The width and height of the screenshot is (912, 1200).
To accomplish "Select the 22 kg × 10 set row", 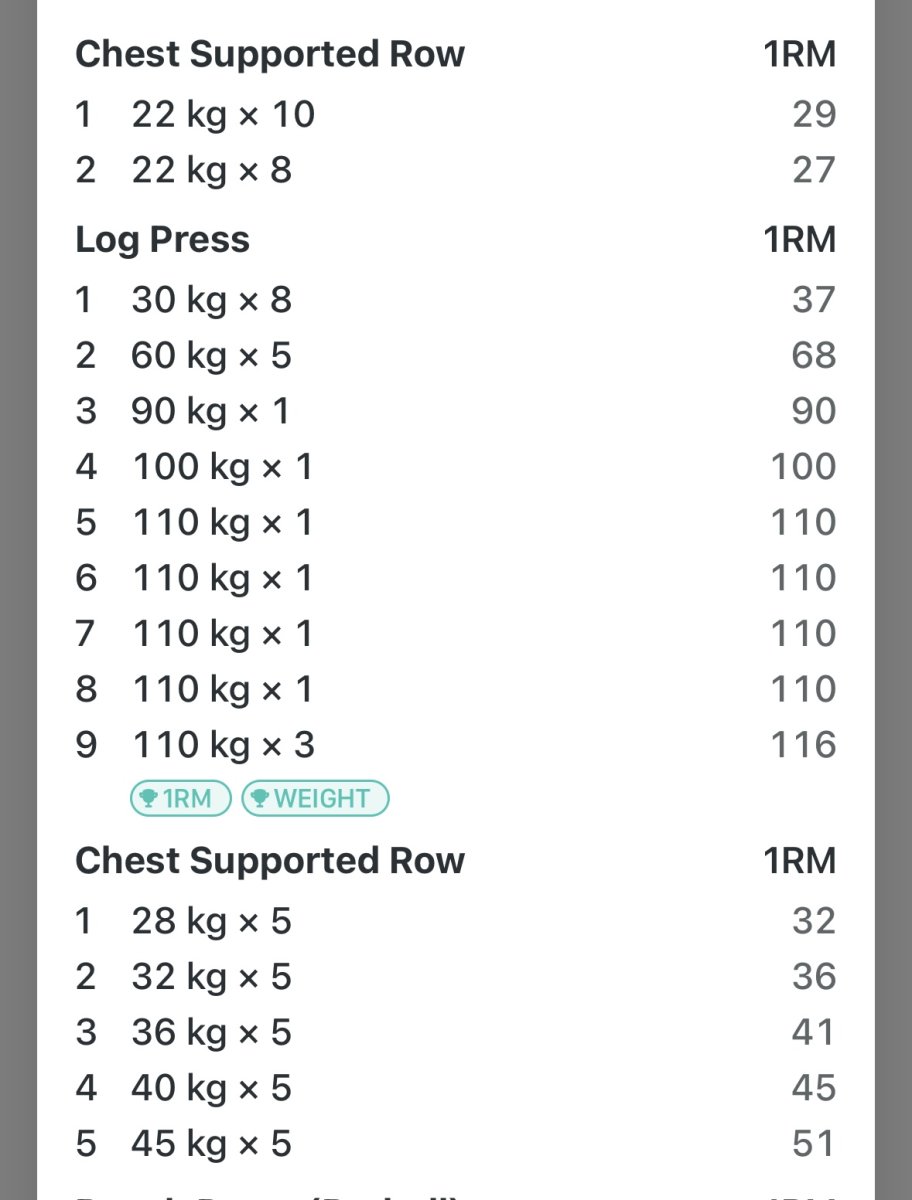I will (x=222, y=115).
